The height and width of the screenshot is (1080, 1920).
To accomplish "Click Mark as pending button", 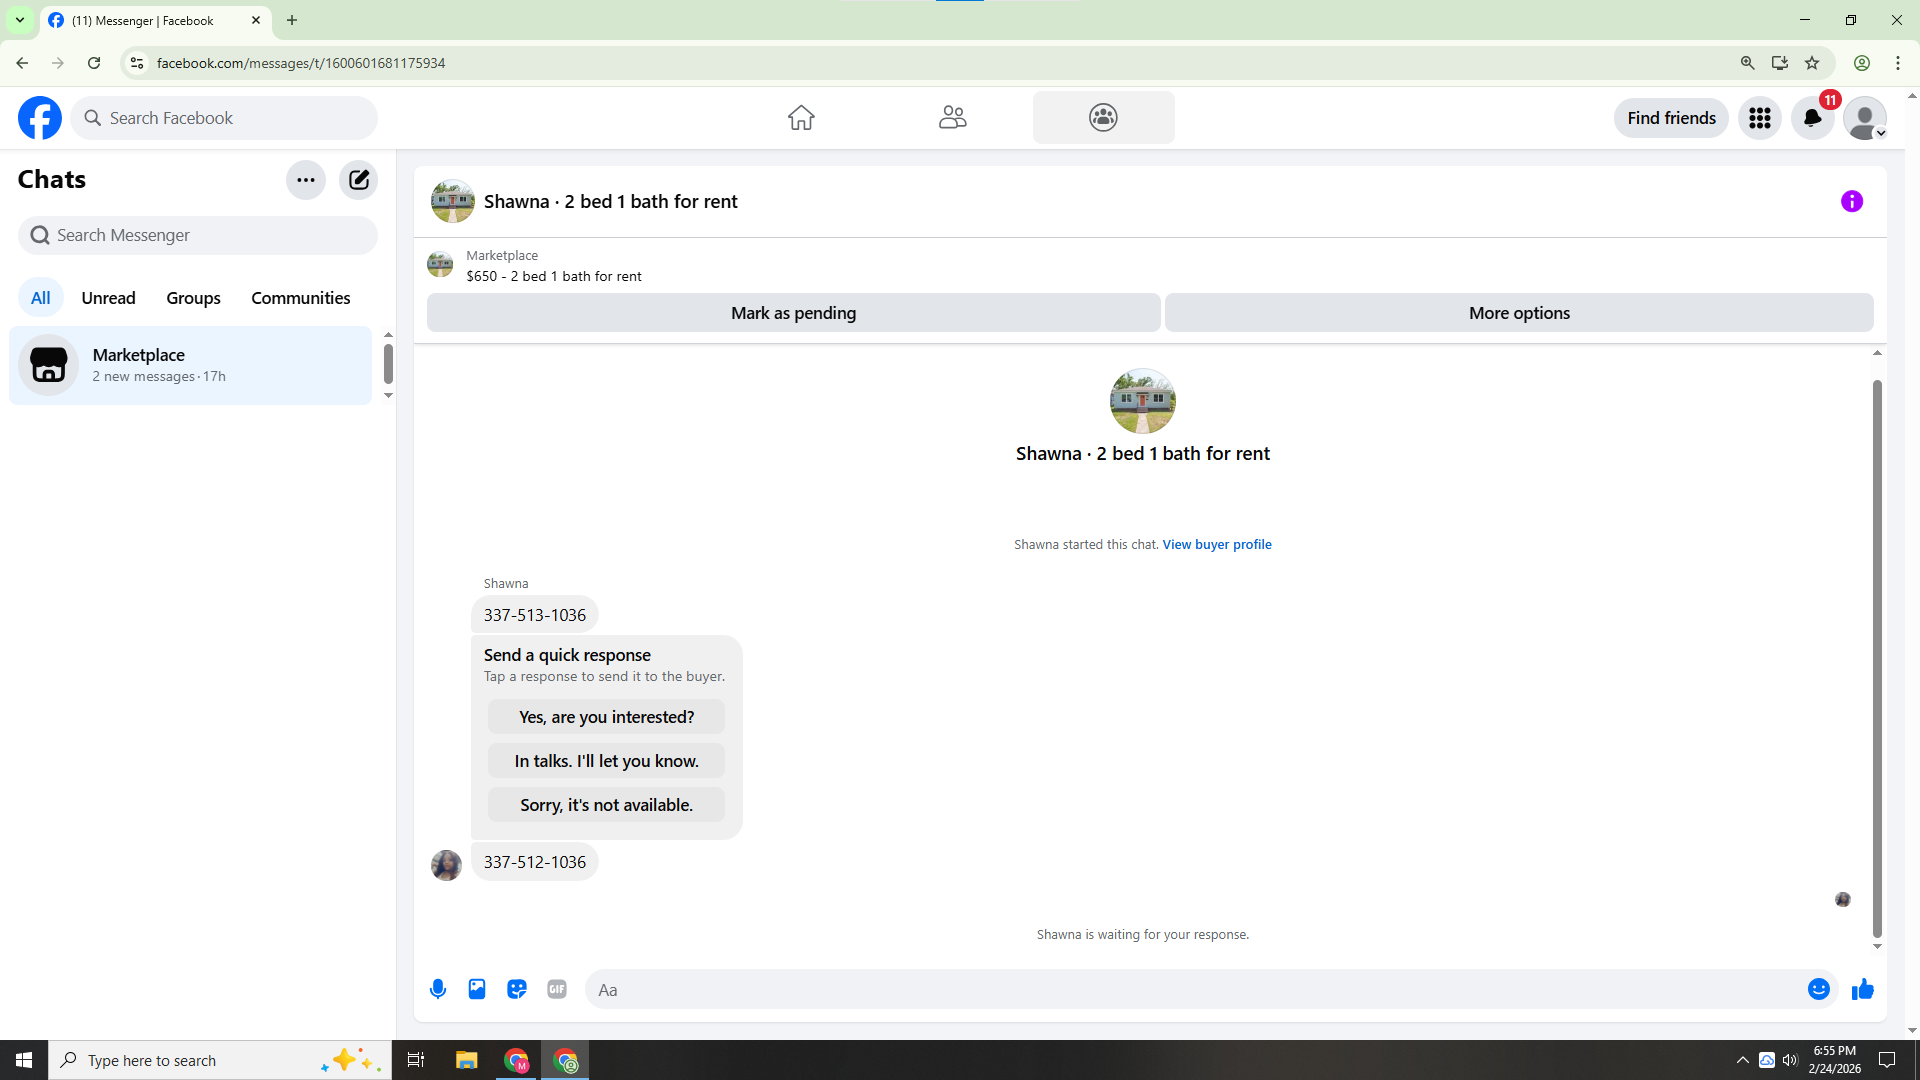I will (x=793, y=313).
